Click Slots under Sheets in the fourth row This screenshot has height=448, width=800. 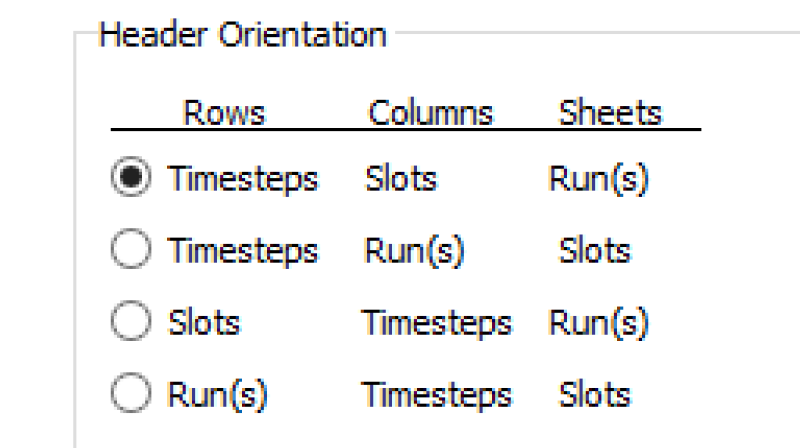click(594, 394)
